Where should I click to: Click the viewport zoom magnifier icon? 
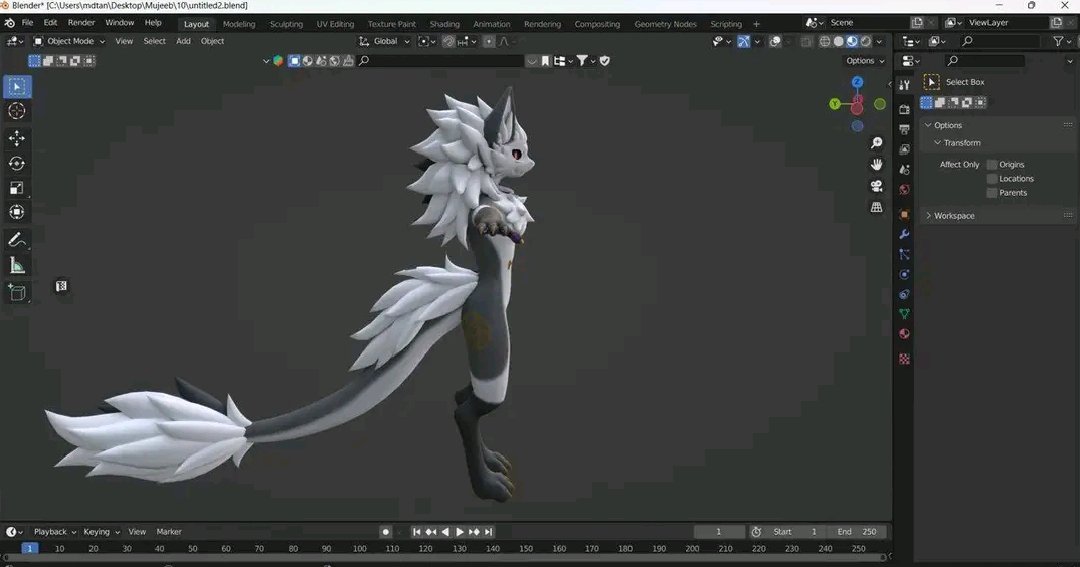tap(876, 143)
